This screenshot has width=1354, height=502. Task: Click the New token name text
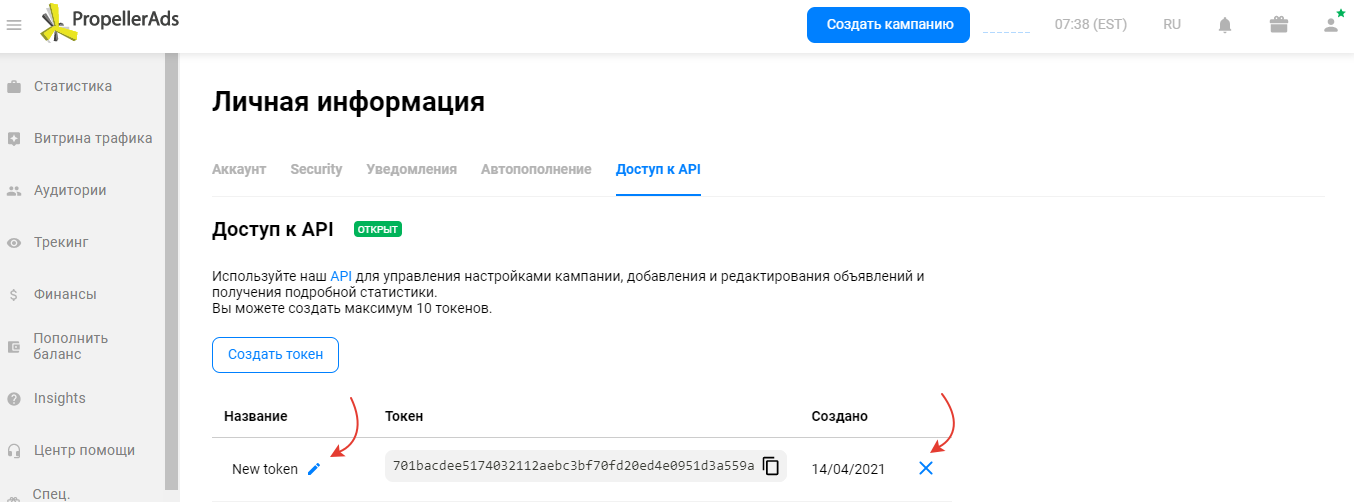(265, 468)
